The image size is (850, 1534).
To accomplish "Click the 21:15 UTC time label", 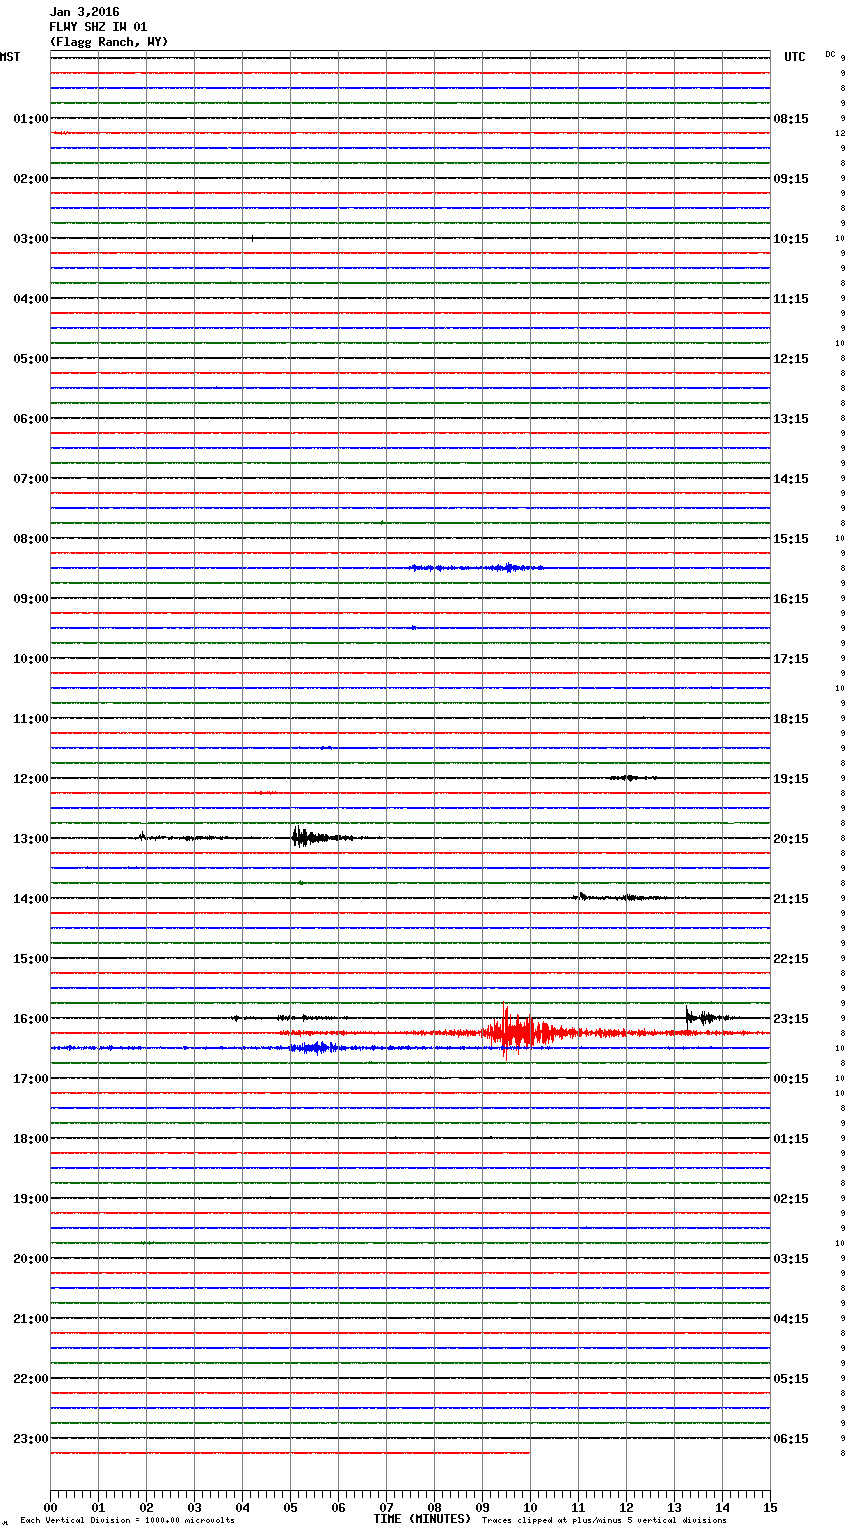I will coord(791,899).
